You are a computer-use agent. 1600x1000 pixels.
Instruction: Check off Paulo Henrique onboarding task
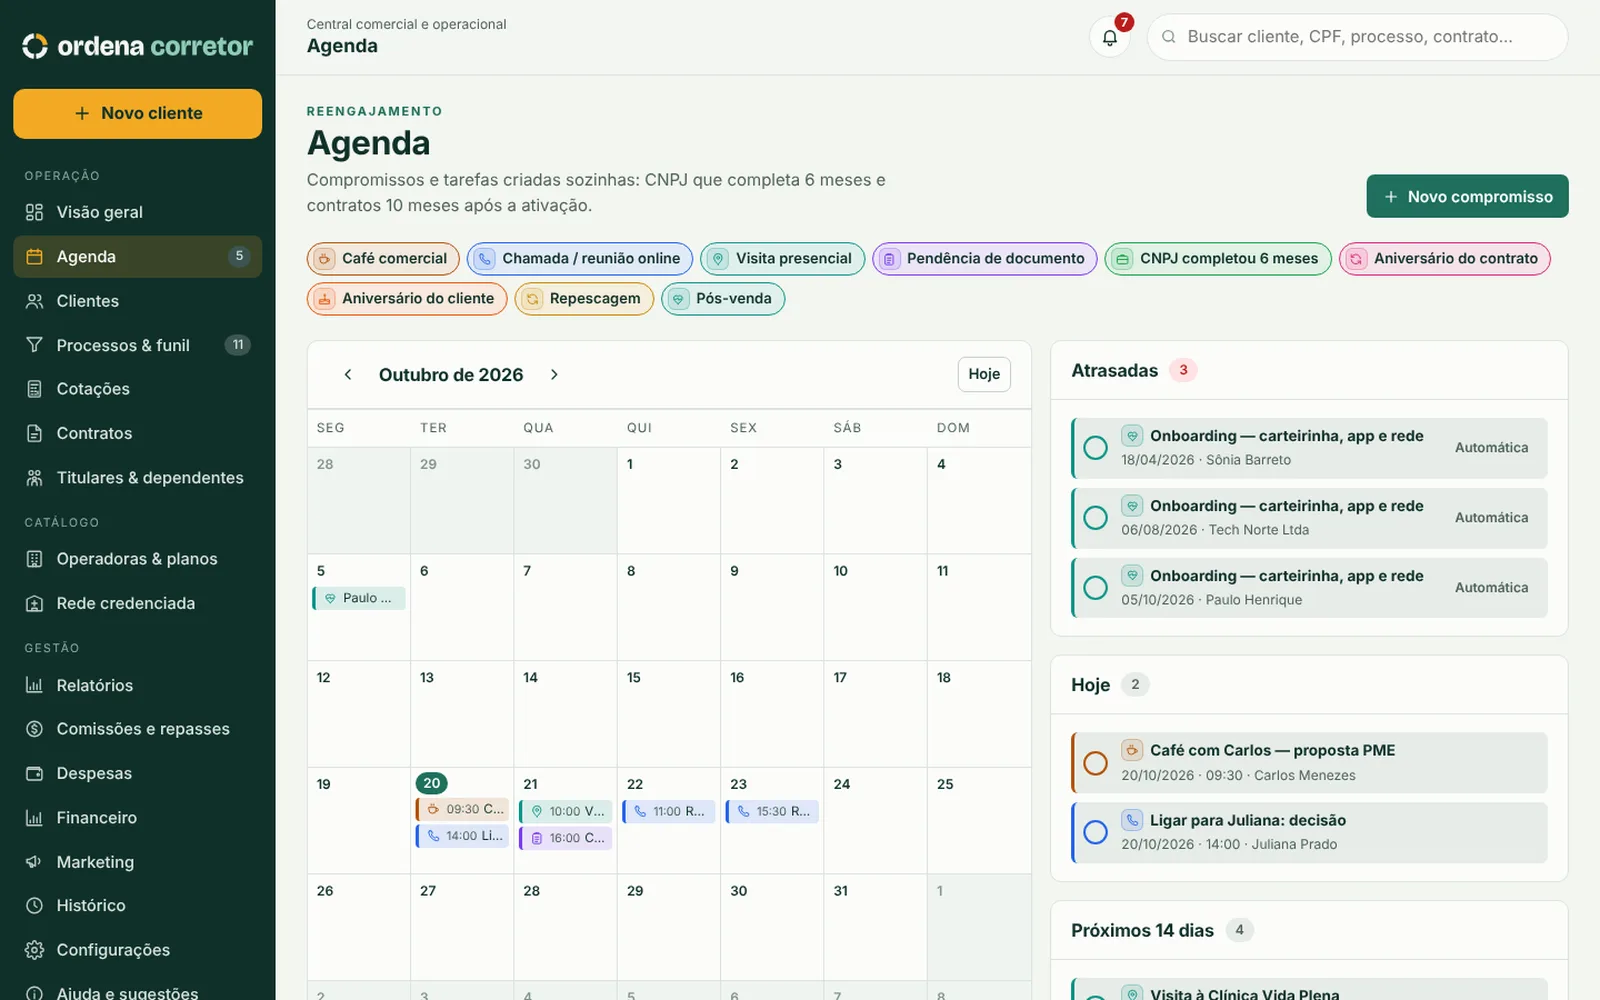(1096, 588)
